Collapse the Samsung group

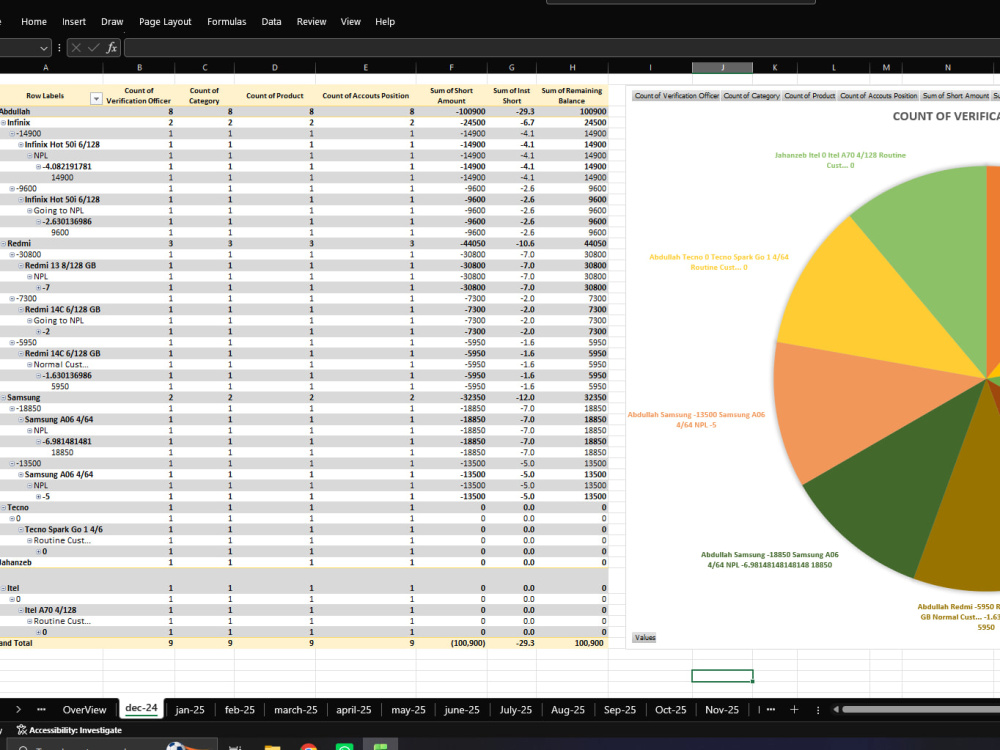[x=3, y=397]
